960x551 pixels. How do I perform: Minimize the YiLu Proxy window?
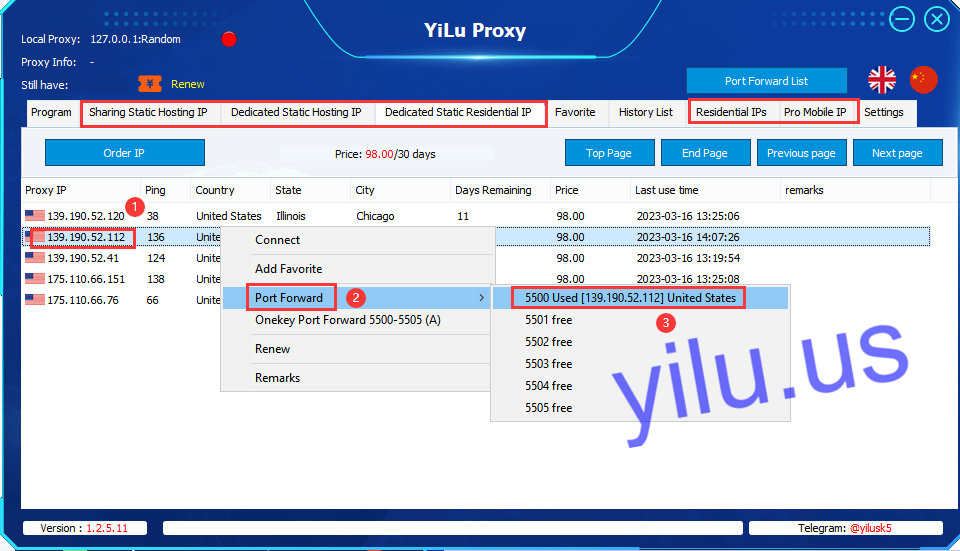[901, 19]
